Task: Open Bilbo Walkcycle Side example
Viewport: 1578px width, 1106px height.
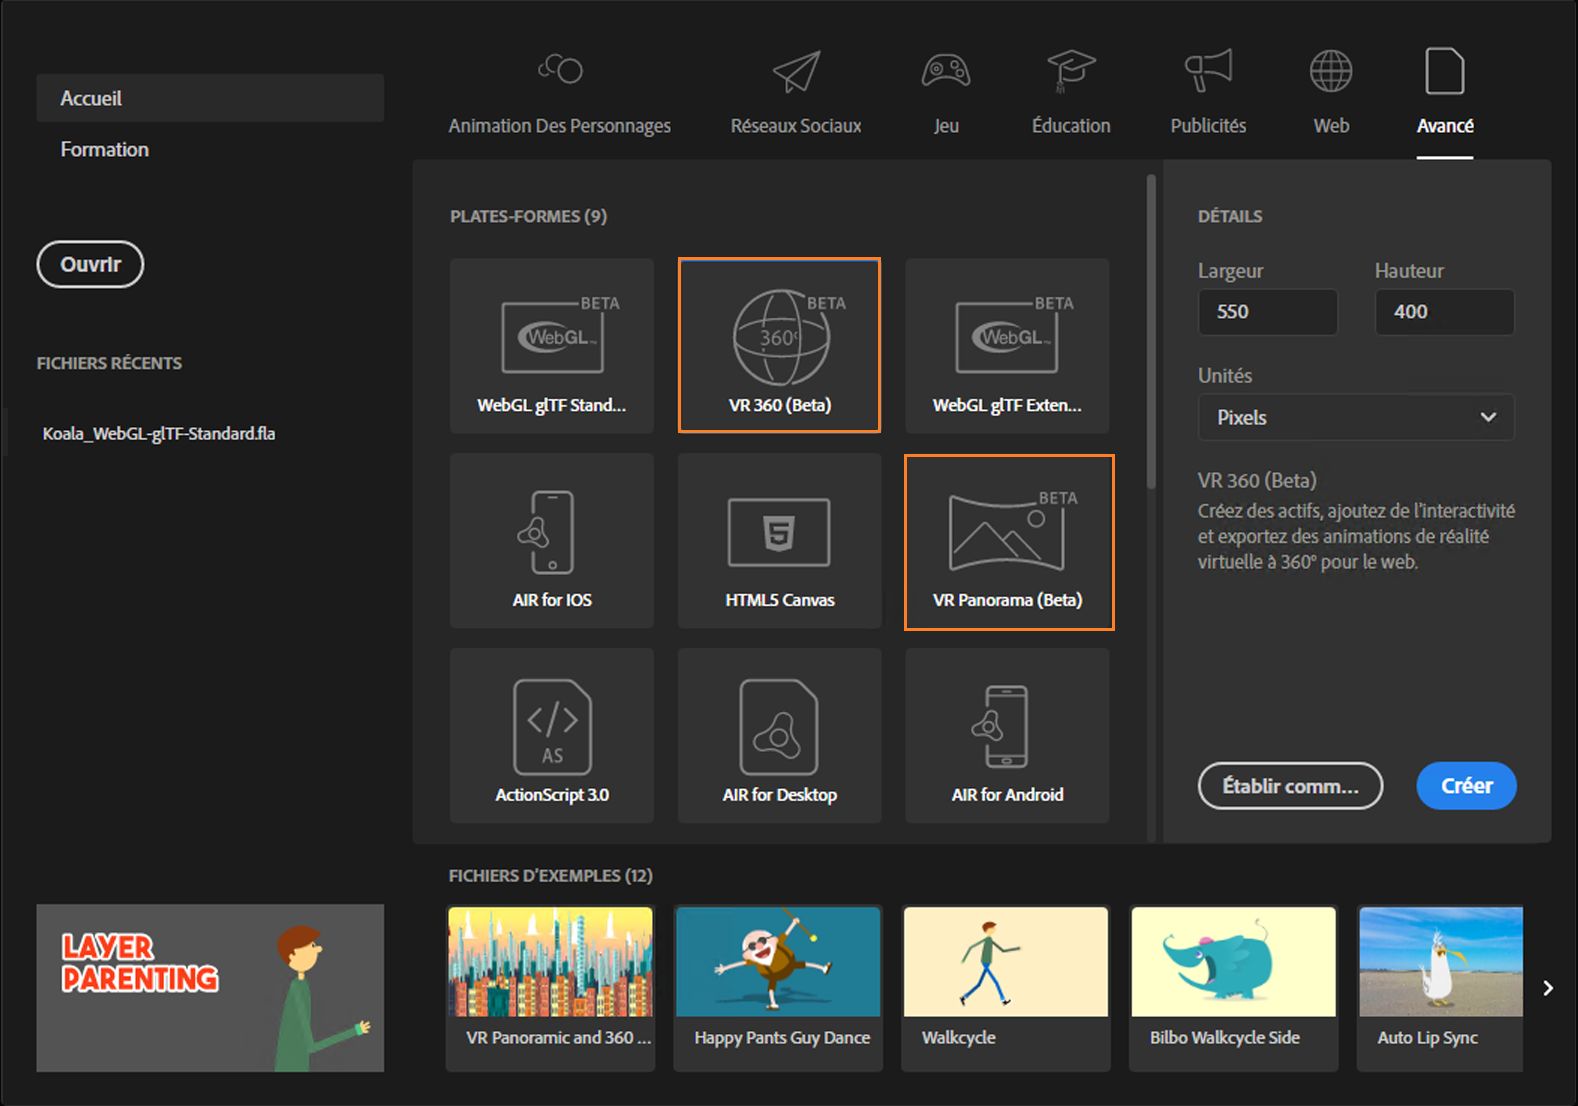Action: coord(1234,988)
